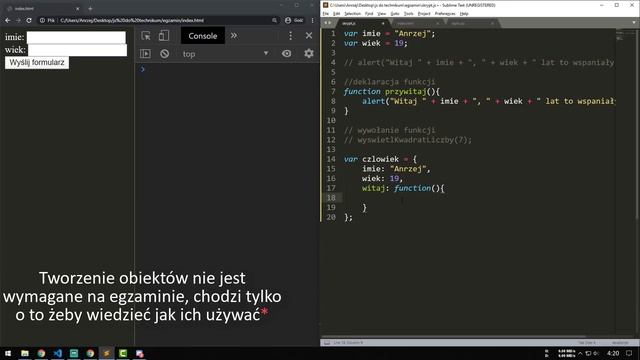Image resolution: width=640 pixels, height=360 pixels.
Task: Open File Explorer from the taskbar
Action: click(25, 353)
